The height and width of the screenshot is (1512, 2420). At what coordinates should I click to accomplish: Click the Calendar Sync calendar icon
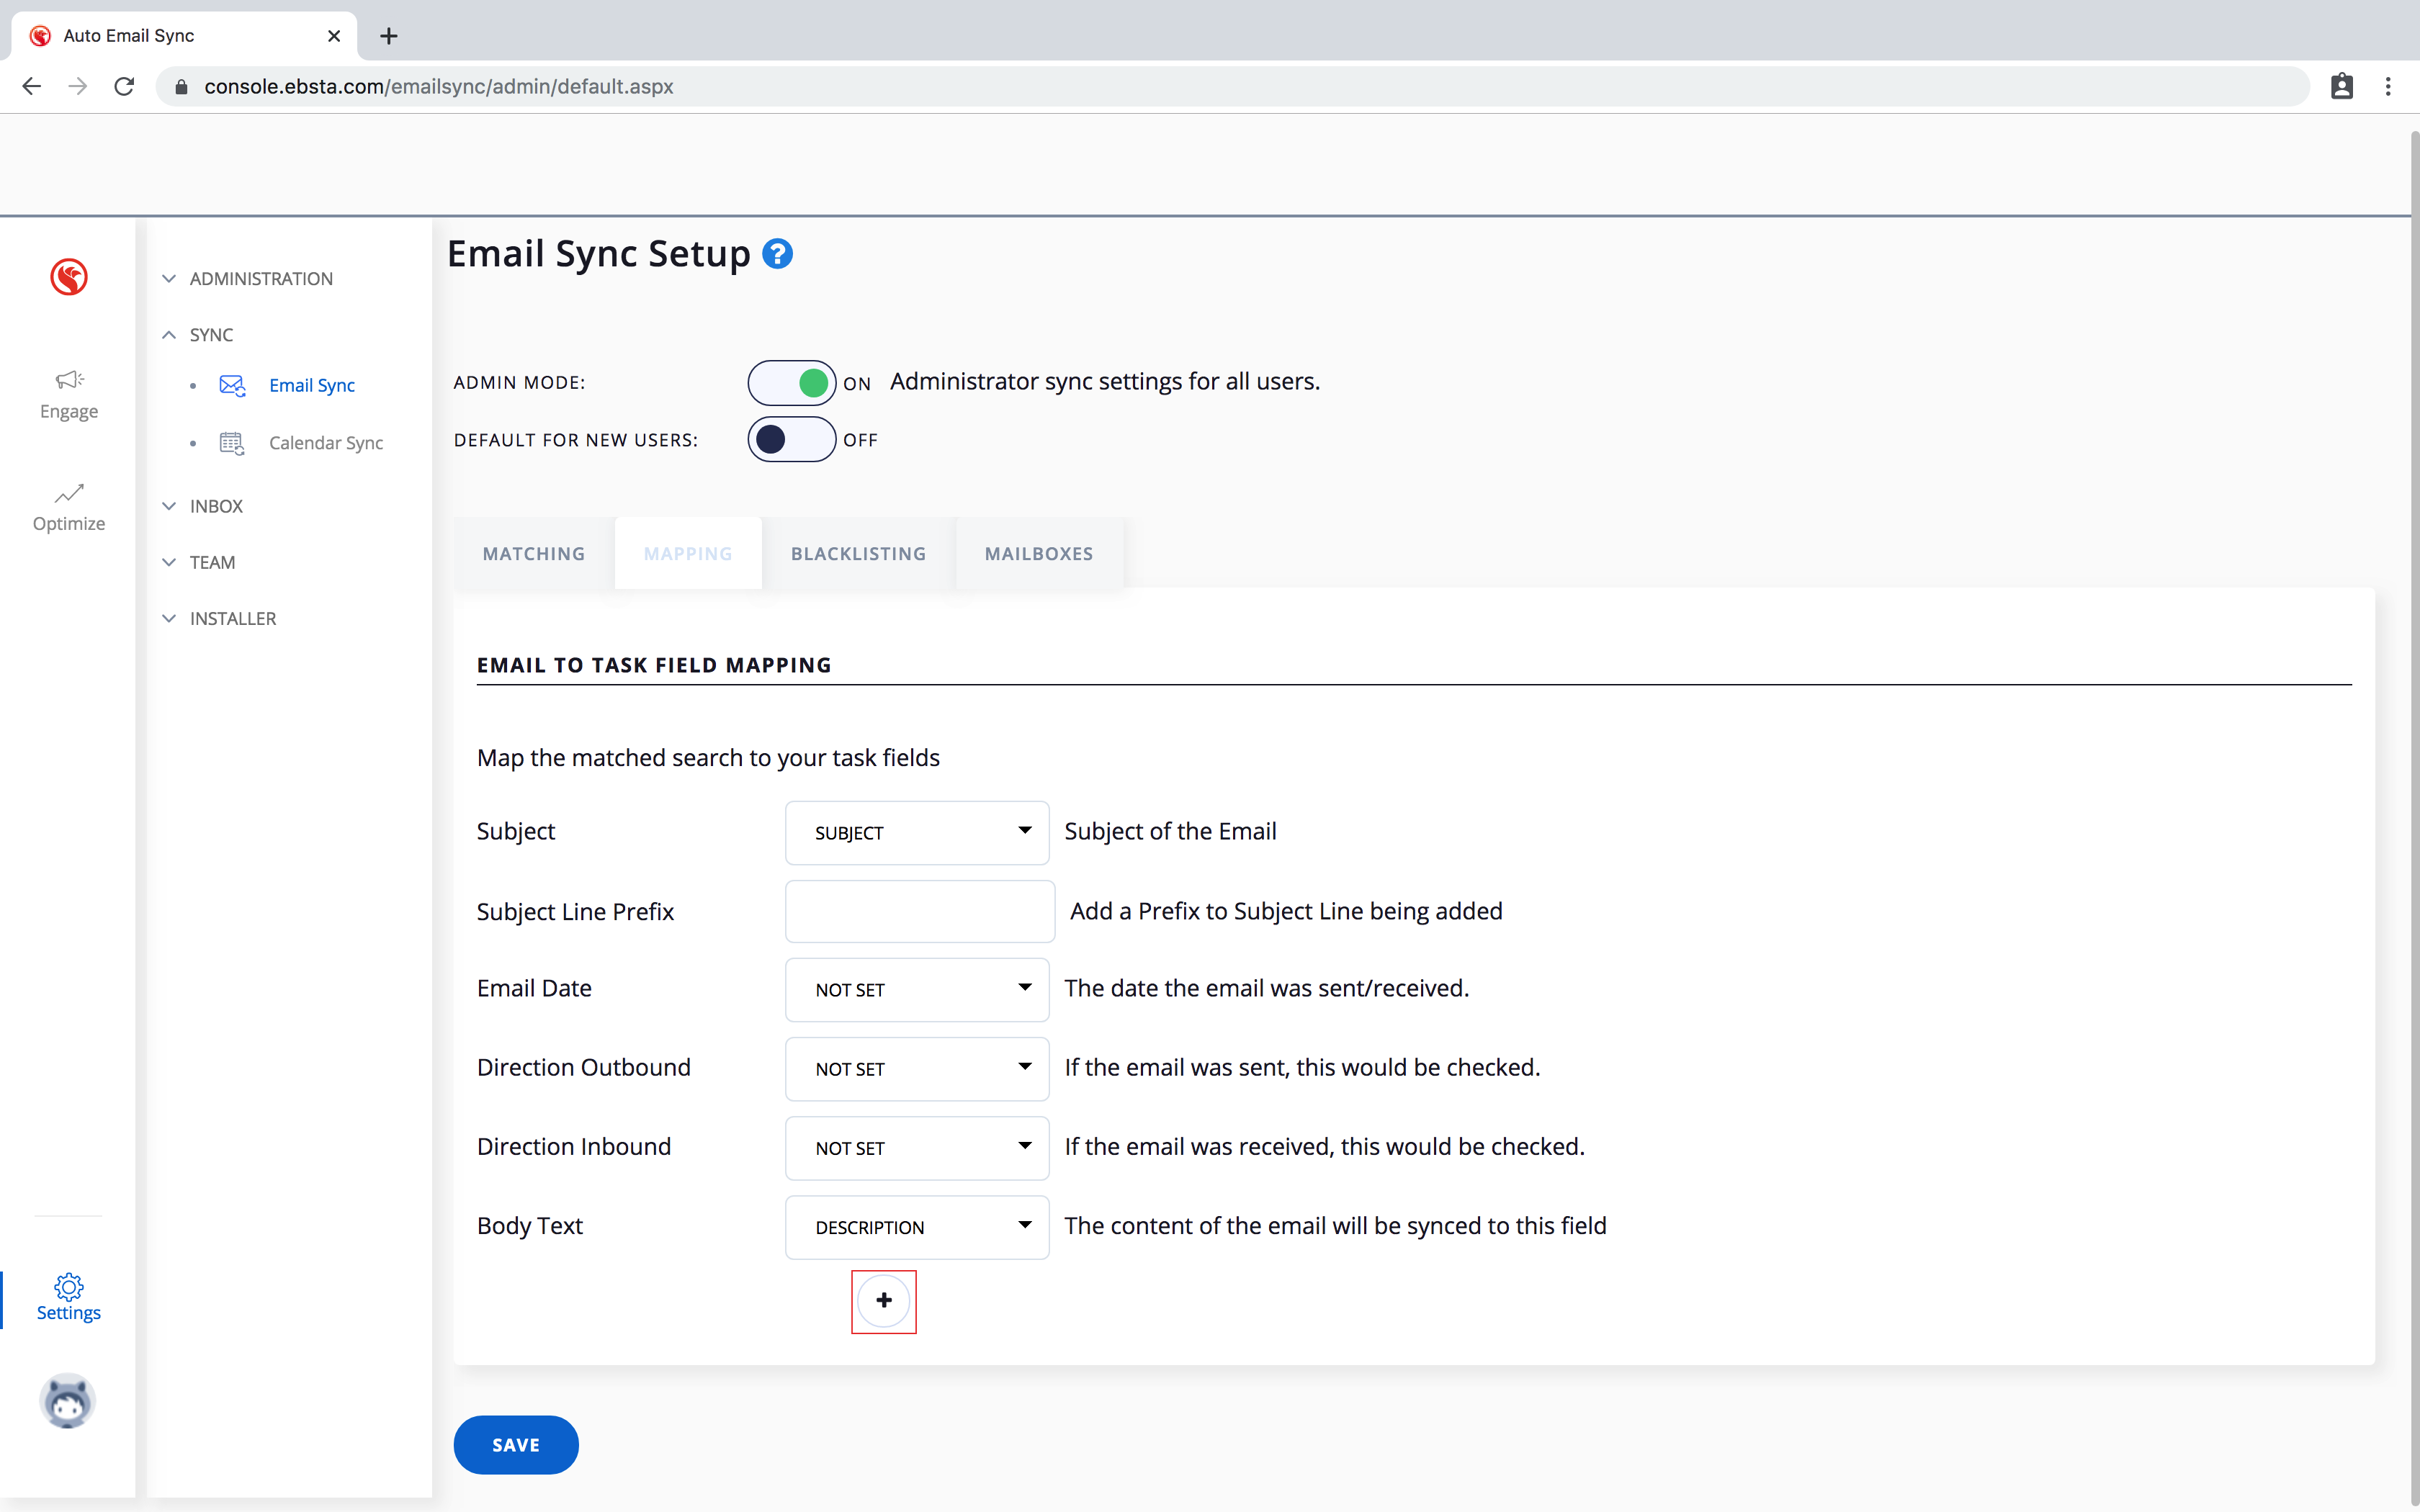tap(232, 443)
